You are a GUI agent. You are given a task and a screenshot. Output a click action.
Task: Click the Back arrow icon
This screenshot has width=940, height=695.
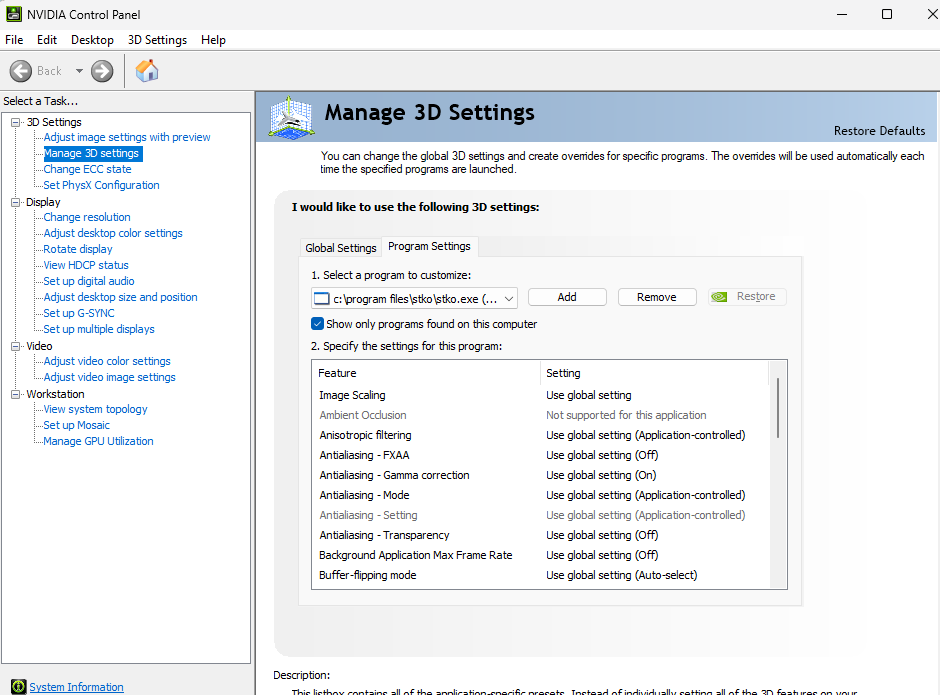click(21, 71)
